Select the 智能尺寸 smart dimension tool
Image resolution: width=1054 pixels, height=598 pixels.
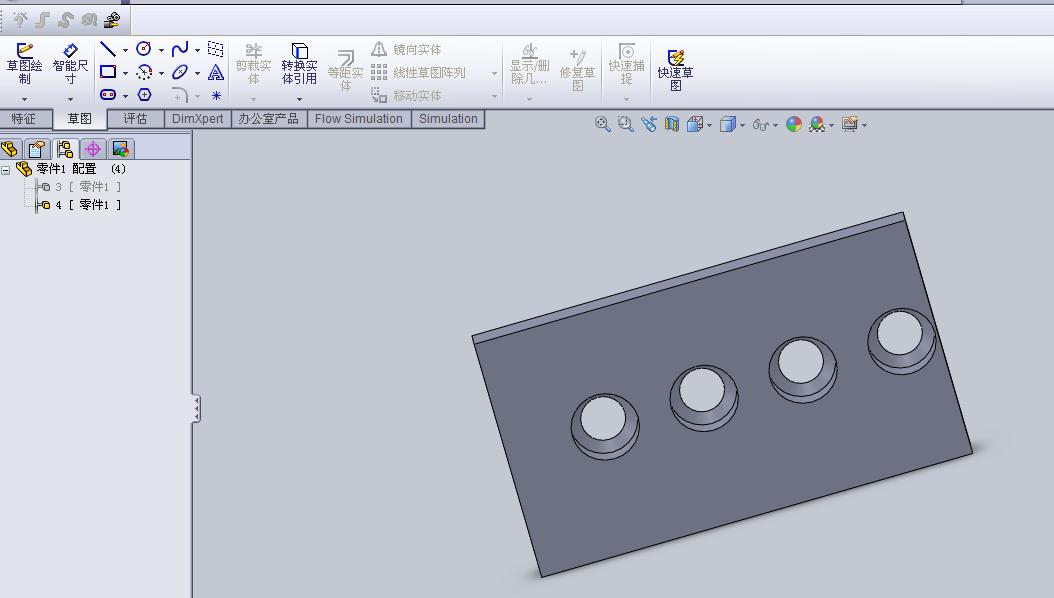70,64
